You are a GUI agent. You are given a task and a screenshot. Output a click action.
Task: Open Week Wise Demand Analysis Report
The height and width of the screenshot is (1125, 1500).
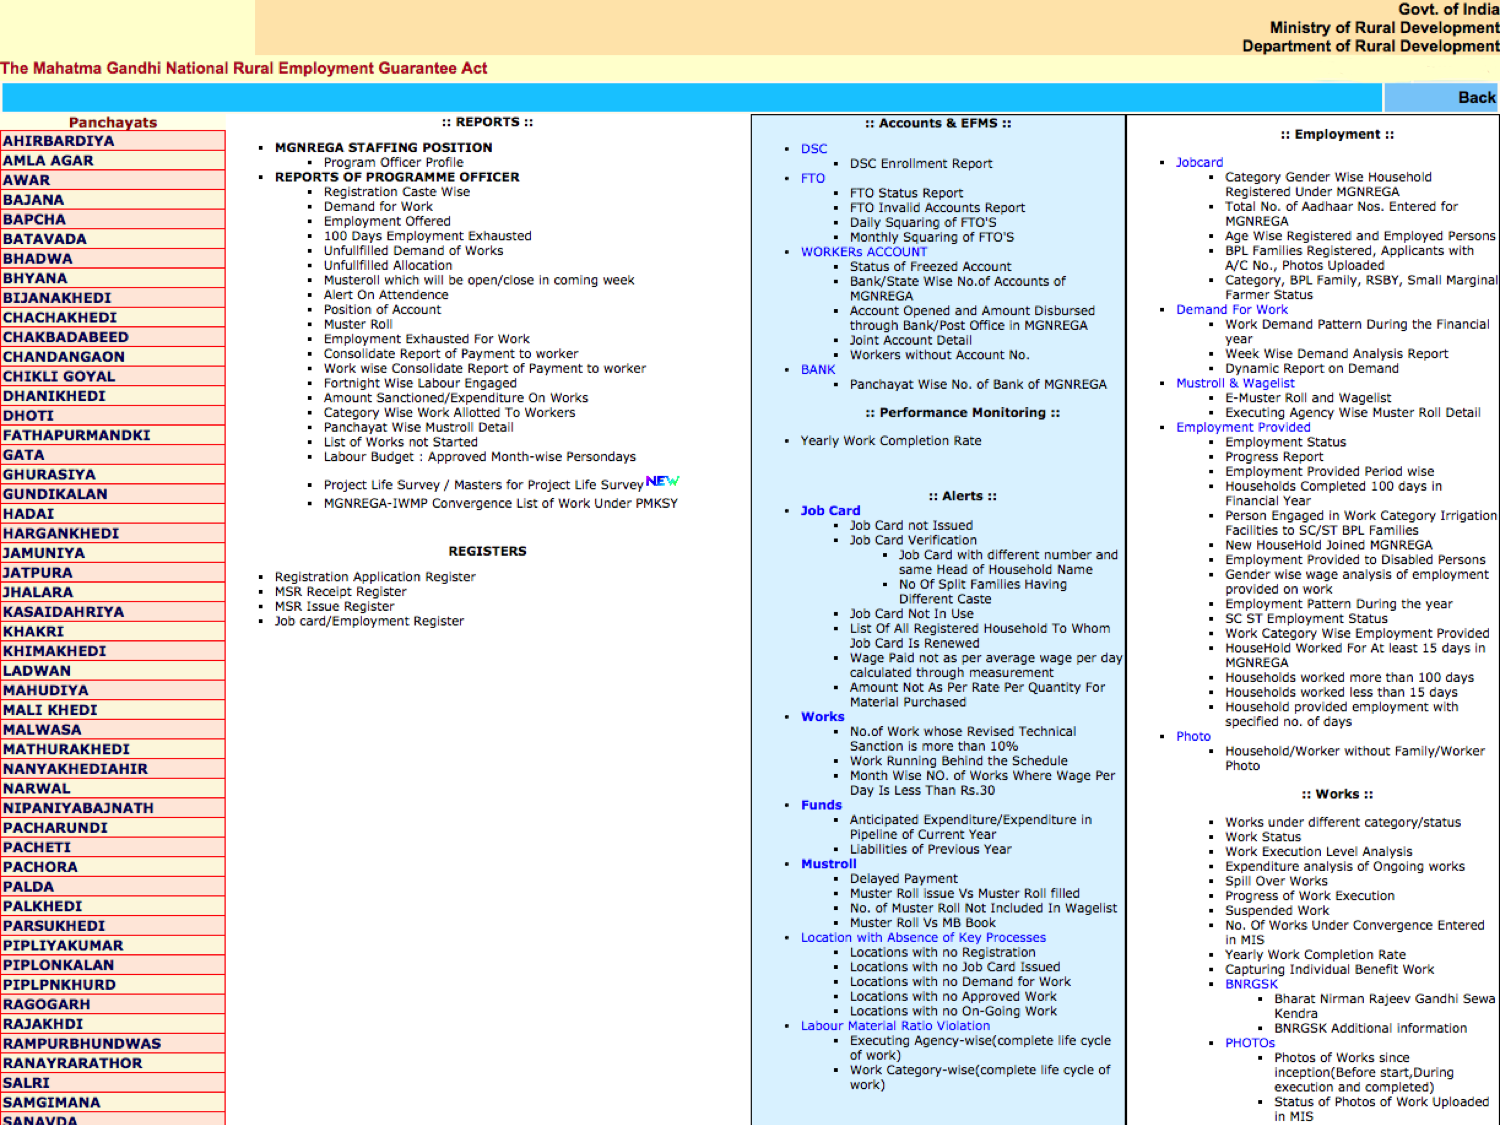[1336, 354]
